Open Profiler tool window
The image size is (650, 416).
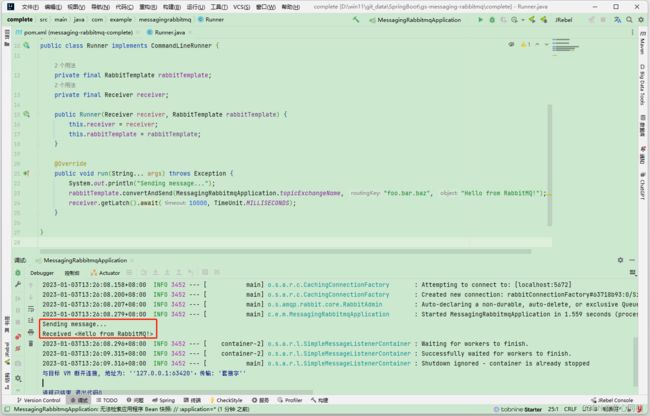(x=290, y=400)
